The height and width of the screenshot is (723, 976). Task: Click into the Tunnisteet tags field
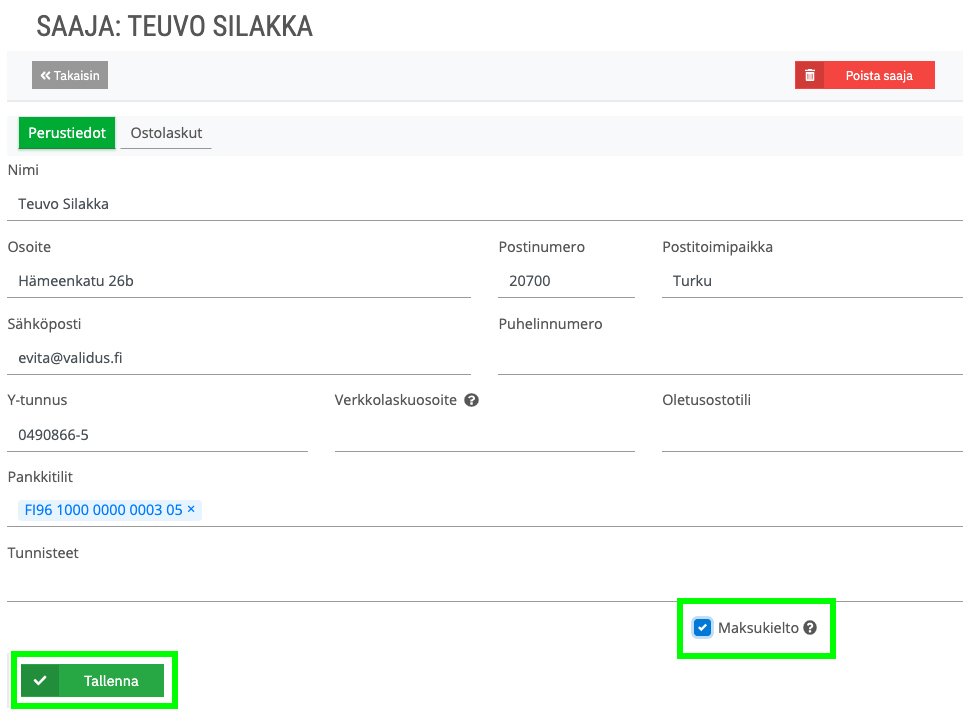click(x=485, y=585)
